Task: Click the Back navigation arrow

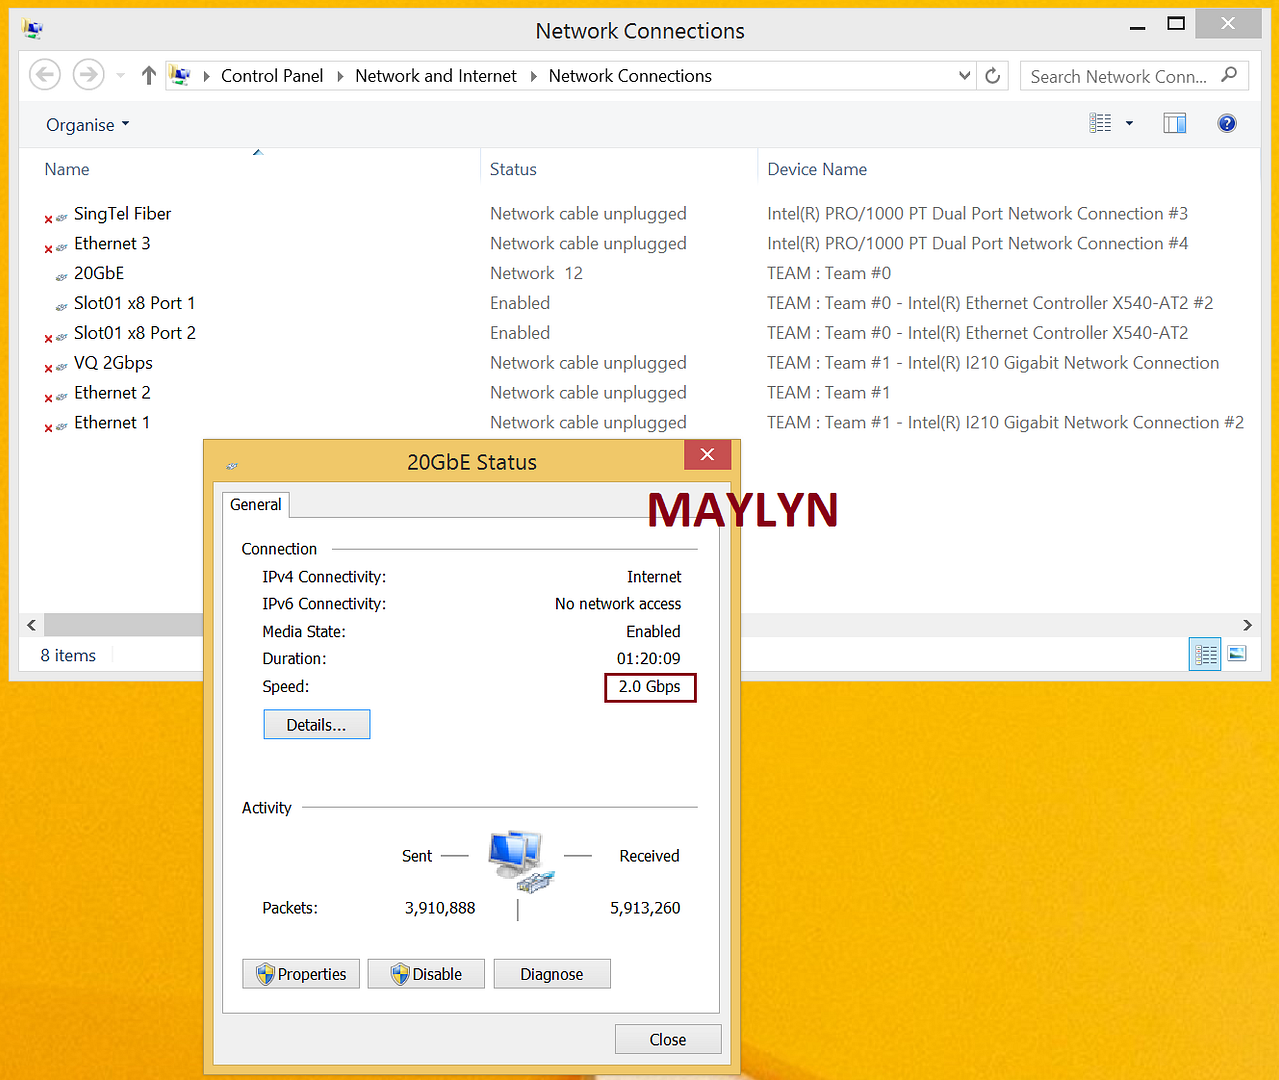Action: (45, 75)
